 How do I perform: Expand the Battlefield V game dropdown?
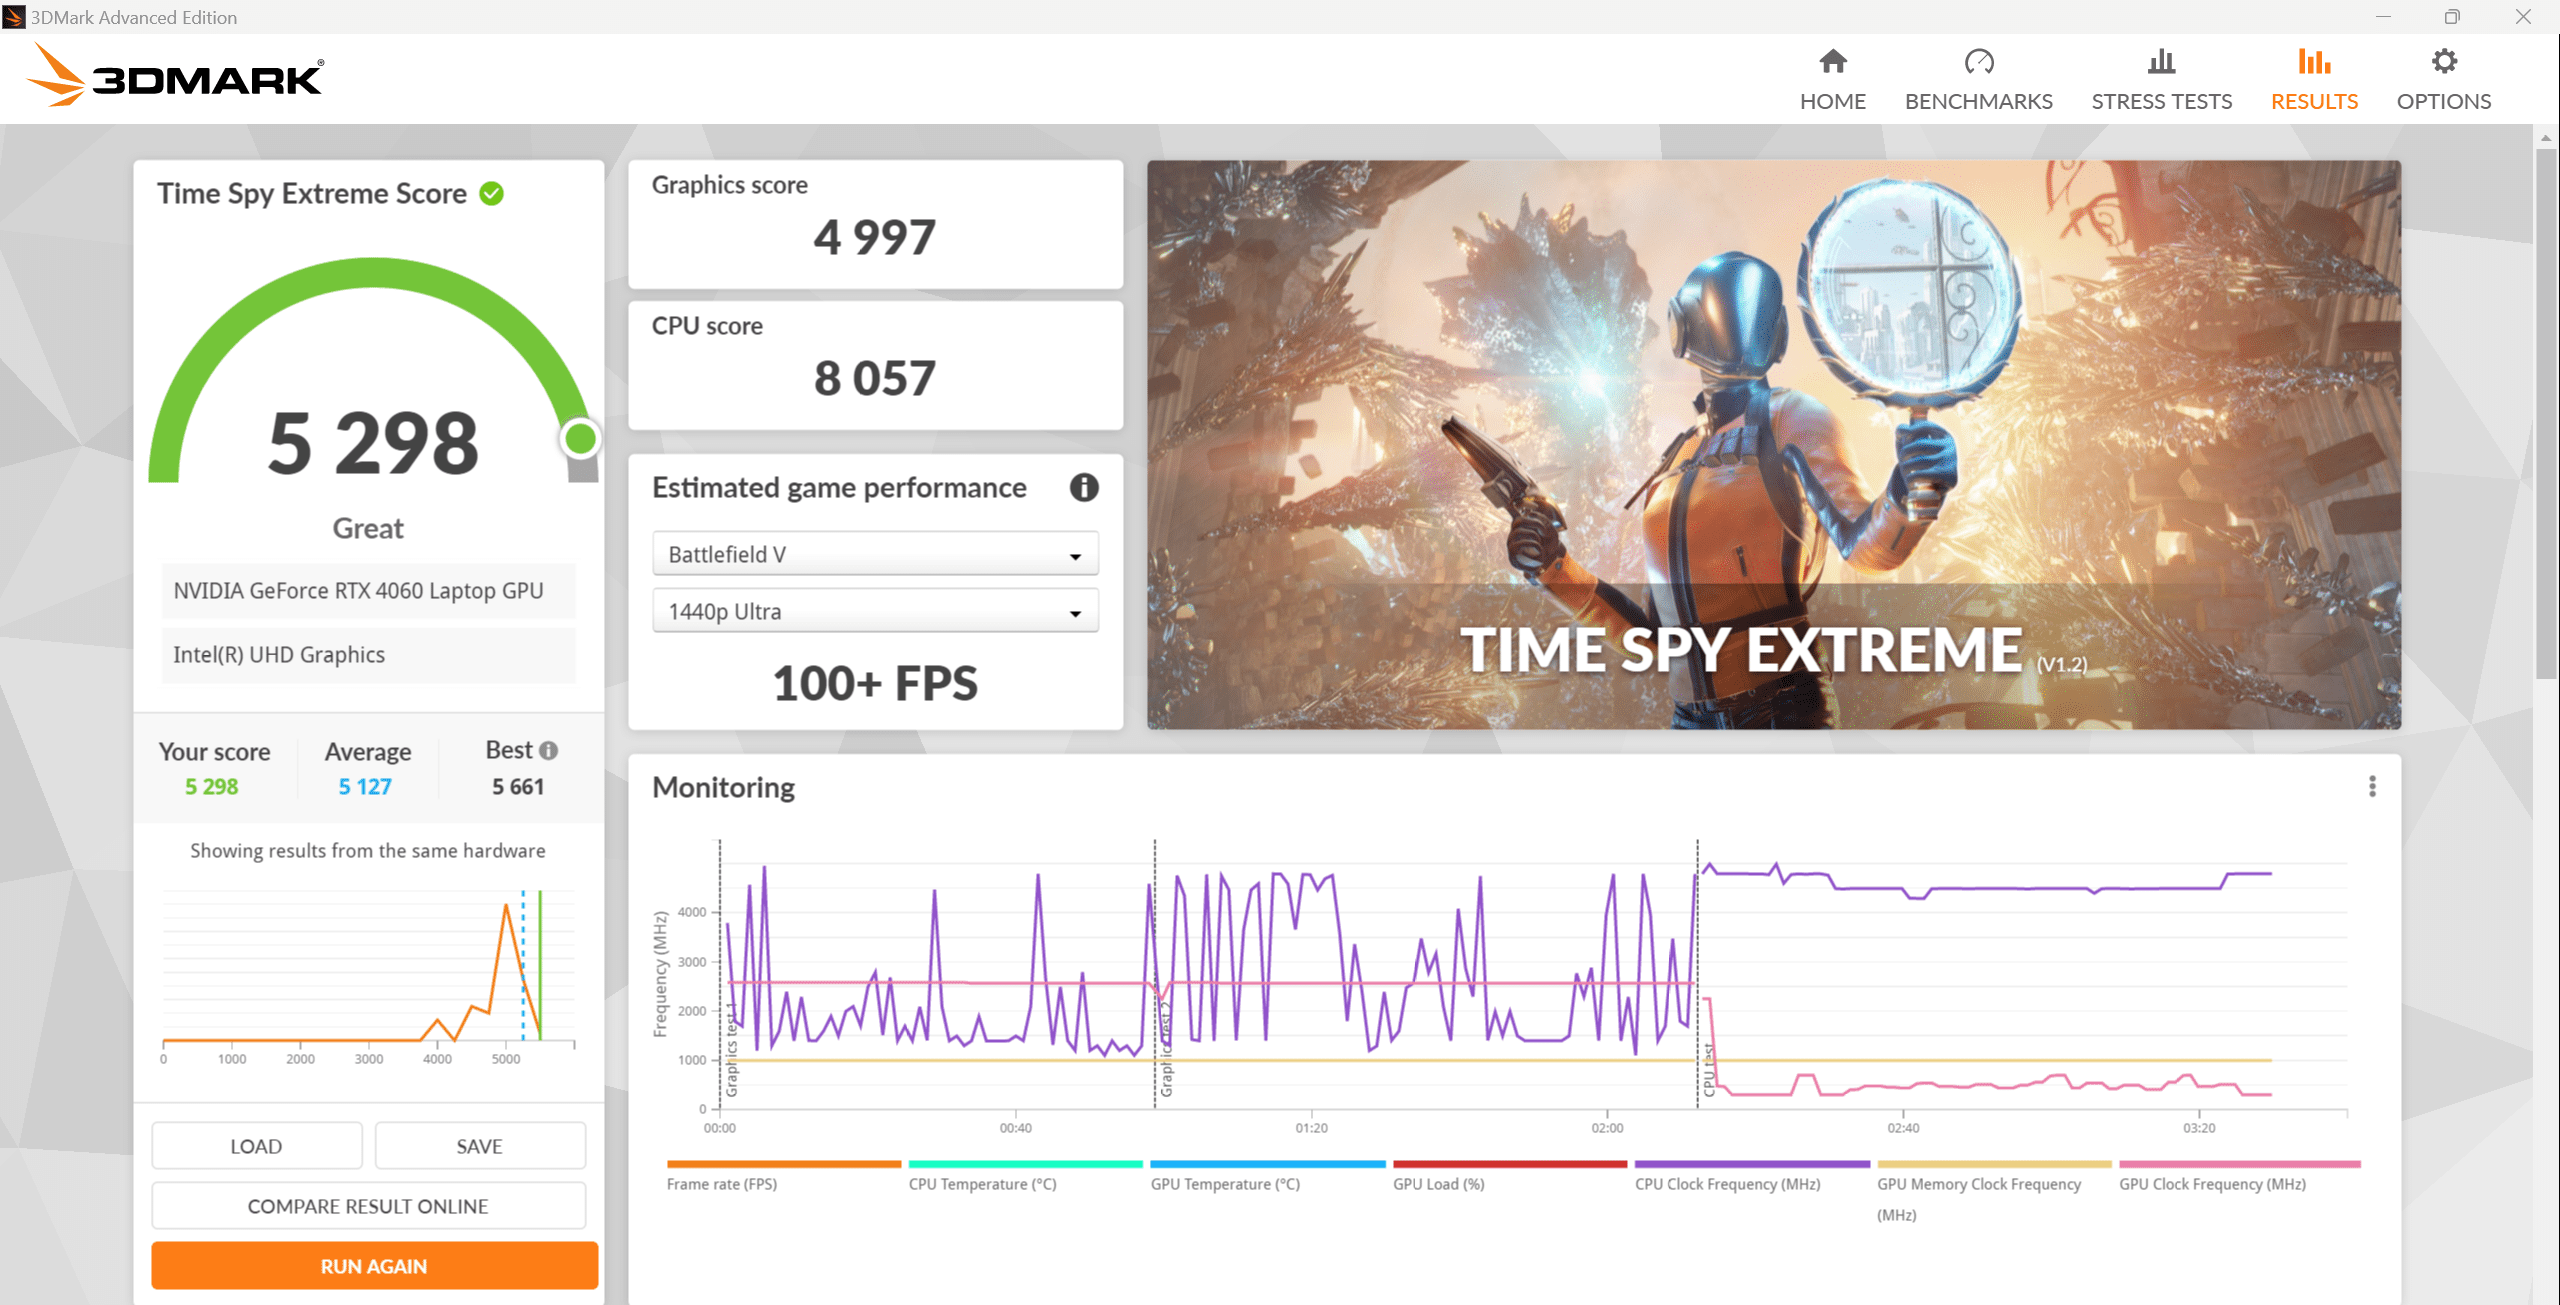pyautogui.click(x=875, y=554)
